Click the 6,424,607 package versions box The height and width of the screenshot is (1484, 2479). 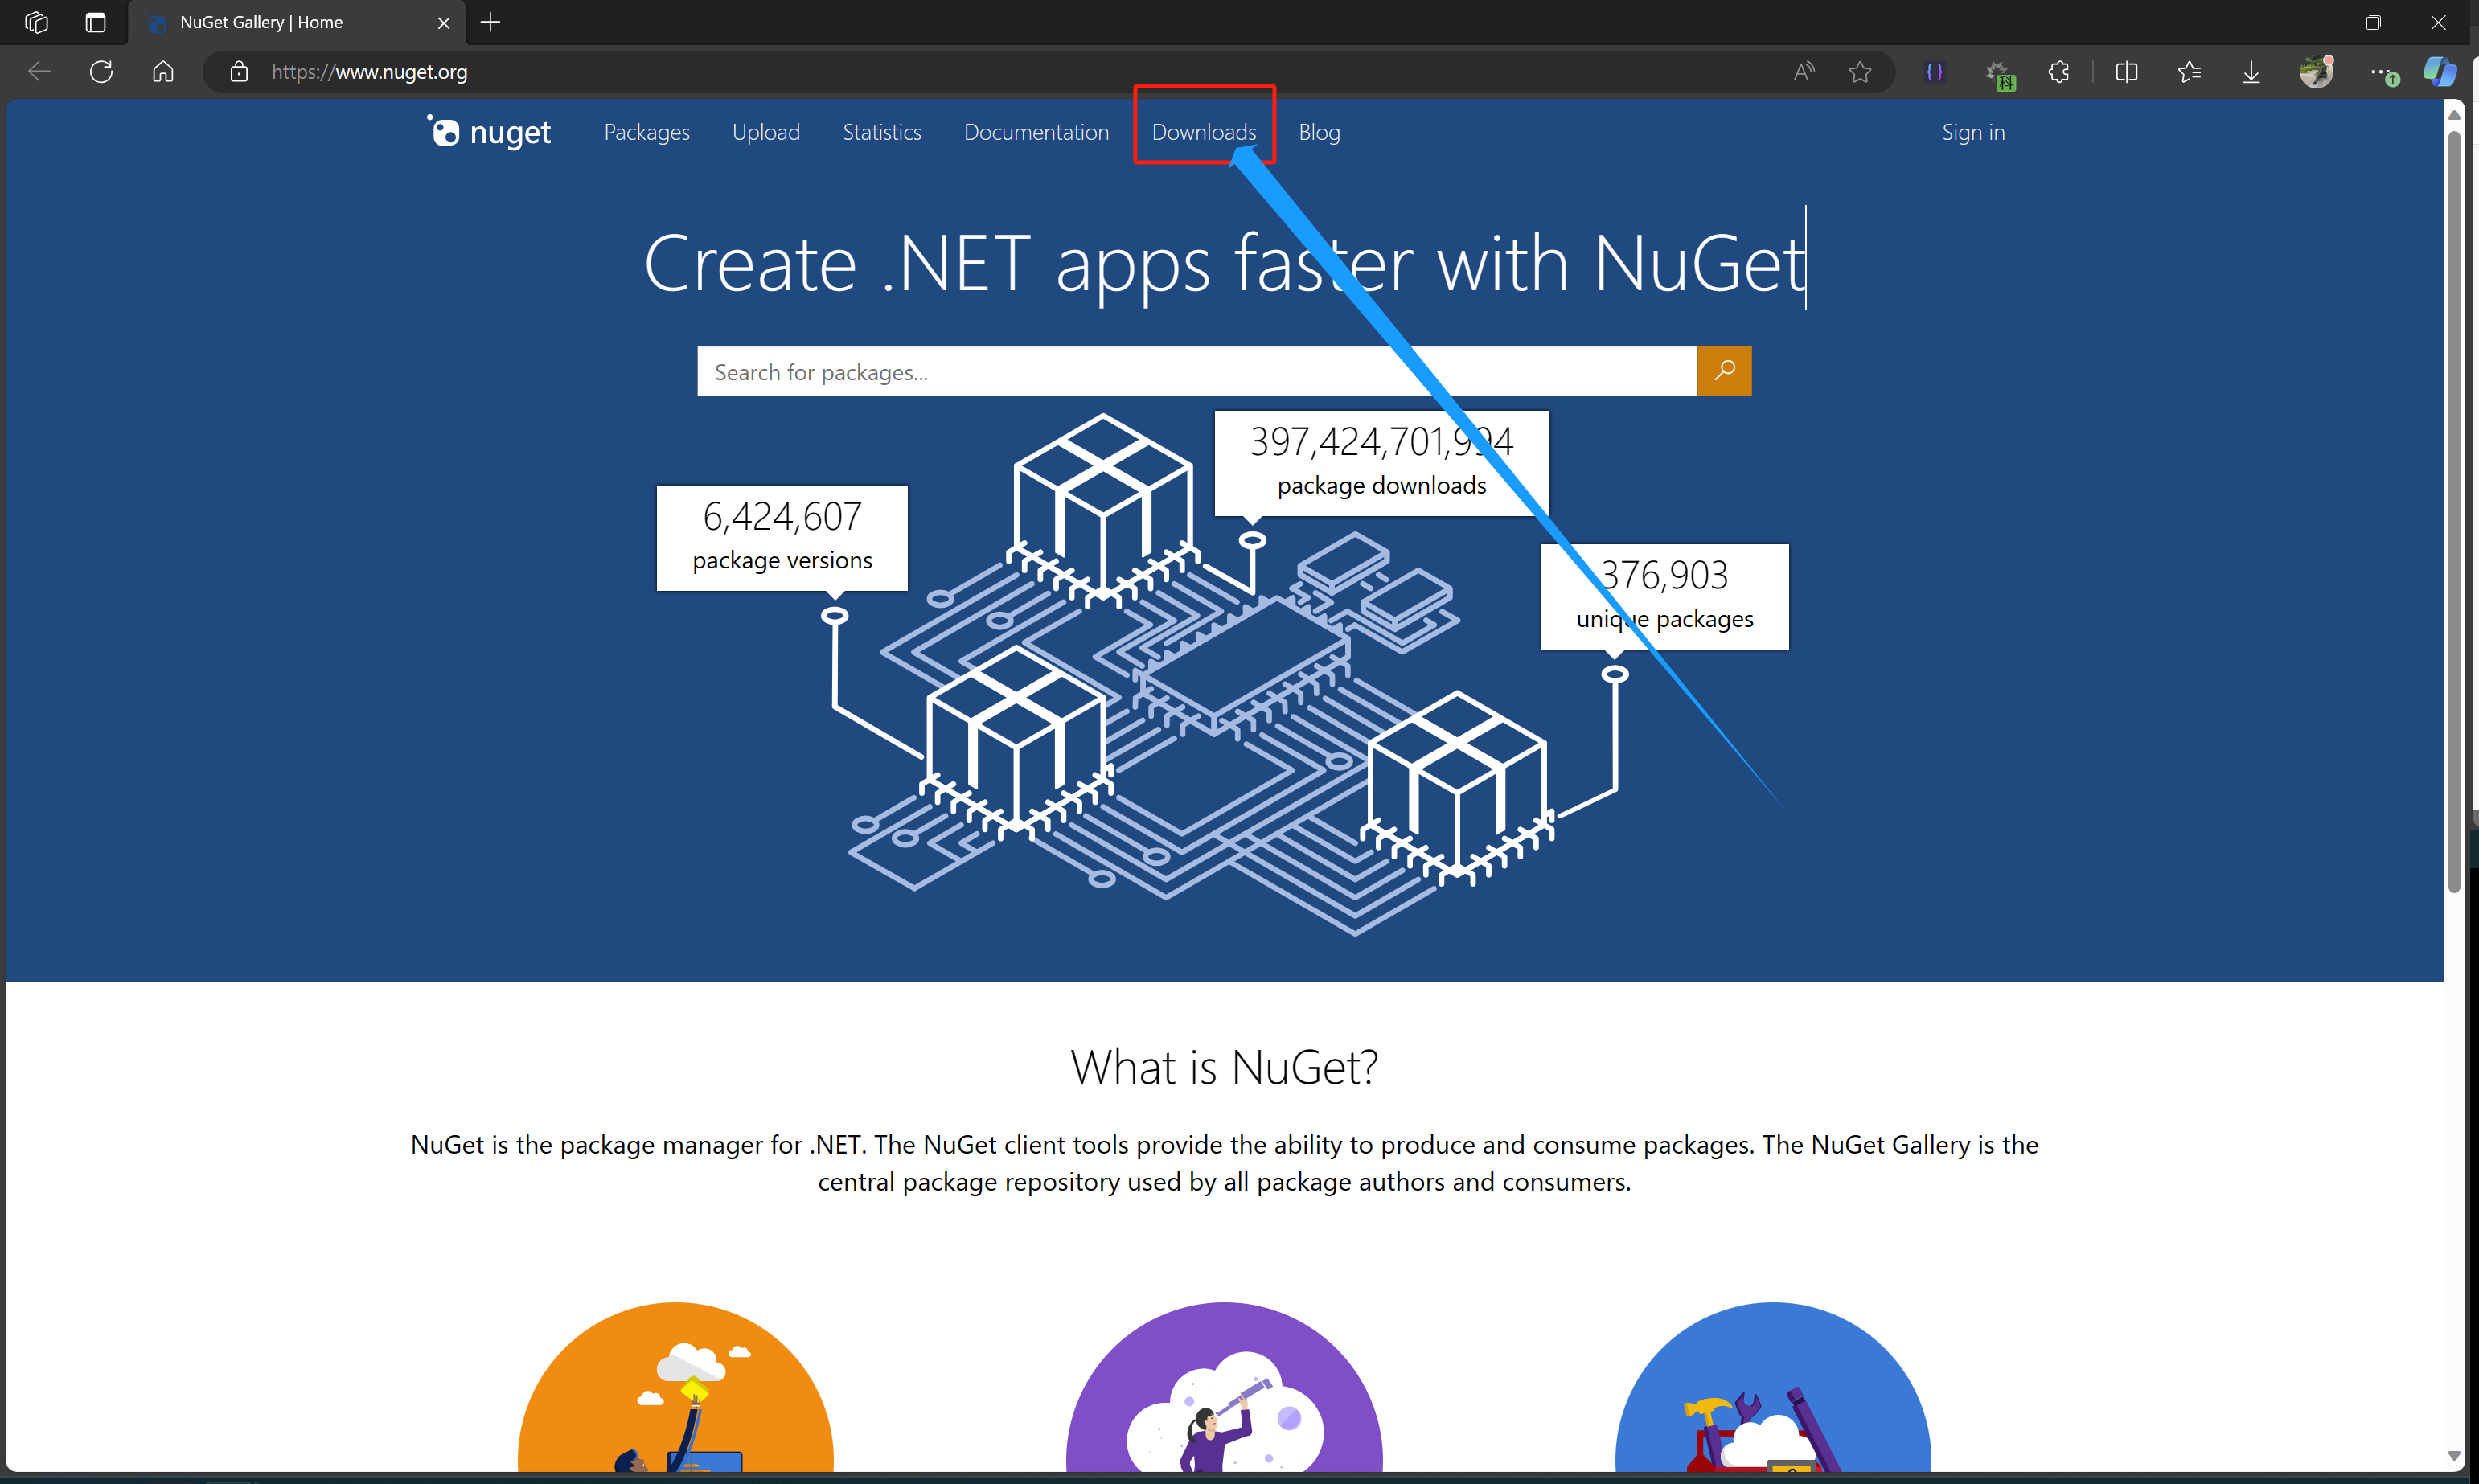[x=782, y=538]
